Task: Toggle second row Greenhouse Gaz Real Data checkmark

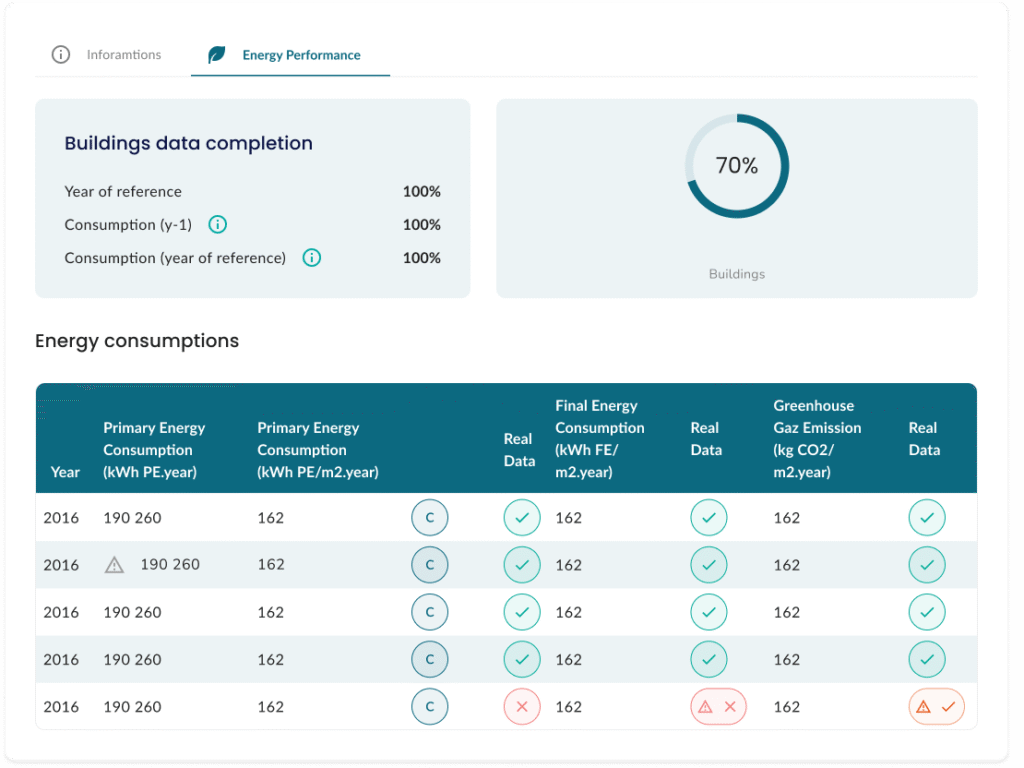Action: pos(927,565)
